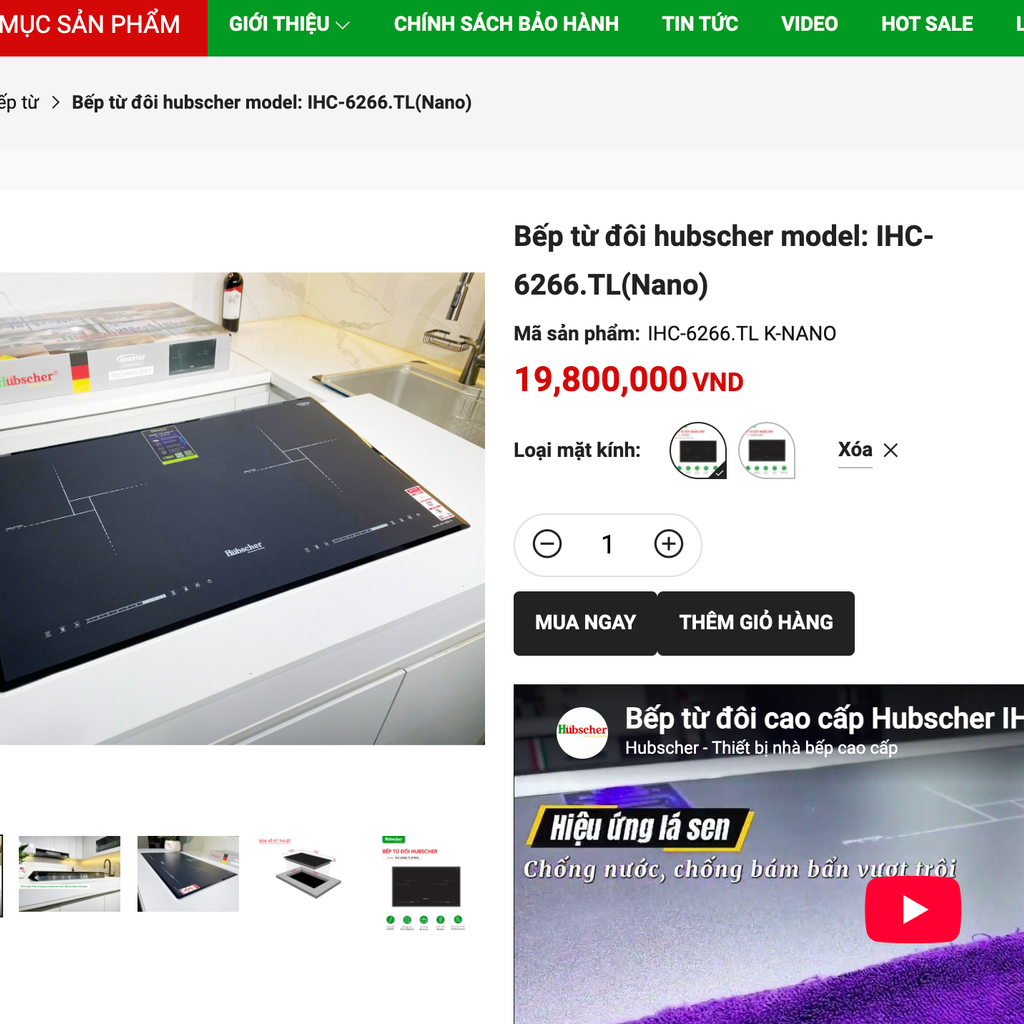
Task: Click the Bếp từ breadcrumb link
Action: coord(19,103)
